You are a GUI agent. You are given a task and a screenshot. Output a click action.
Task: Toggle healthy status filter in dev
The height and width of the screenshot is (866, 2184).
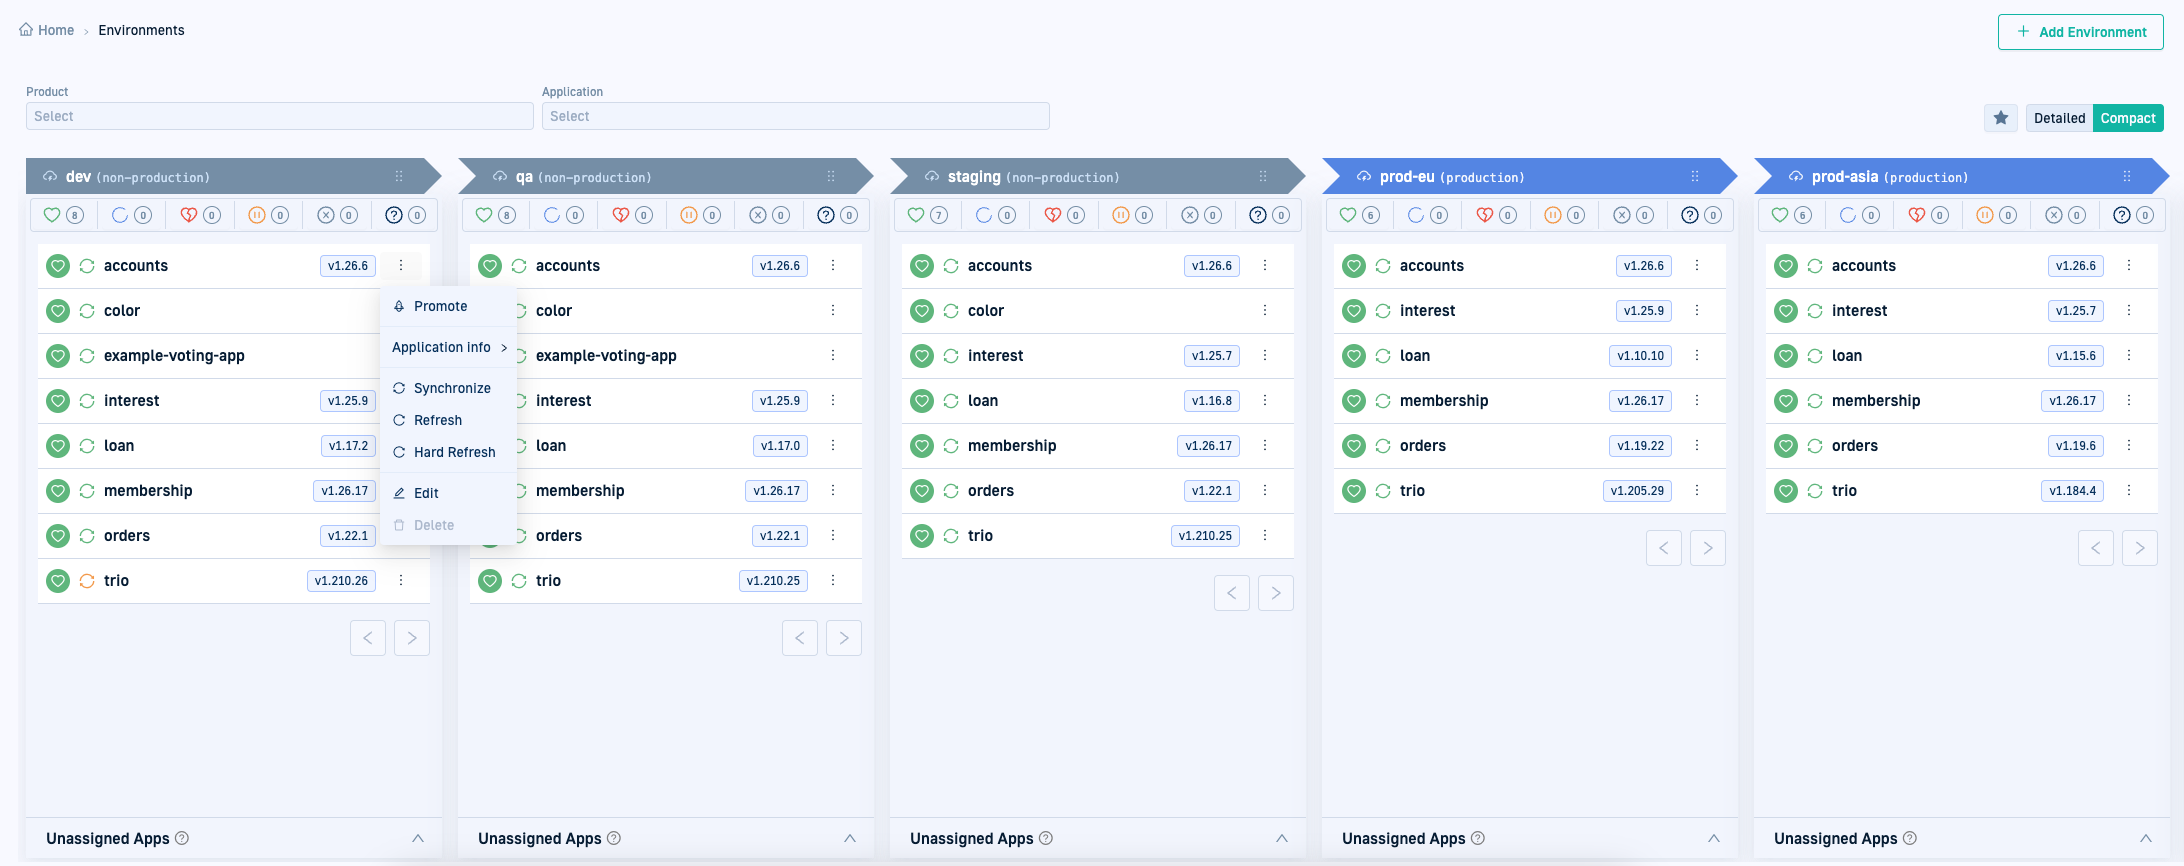[62, 215]
